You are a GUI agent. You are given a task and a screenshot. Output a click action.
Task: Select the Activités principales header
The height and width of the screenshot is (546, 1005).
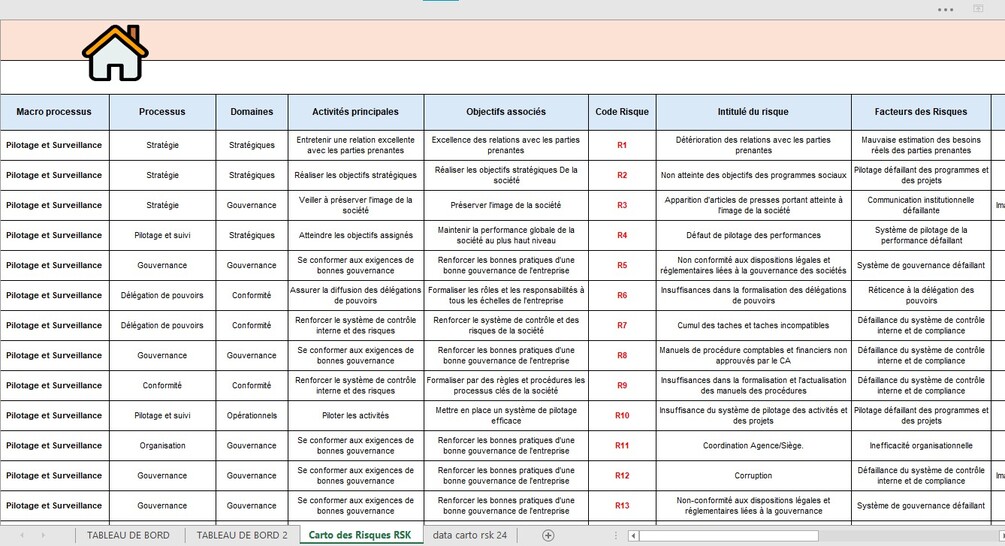pyautogui.click(x=356, y=112)
